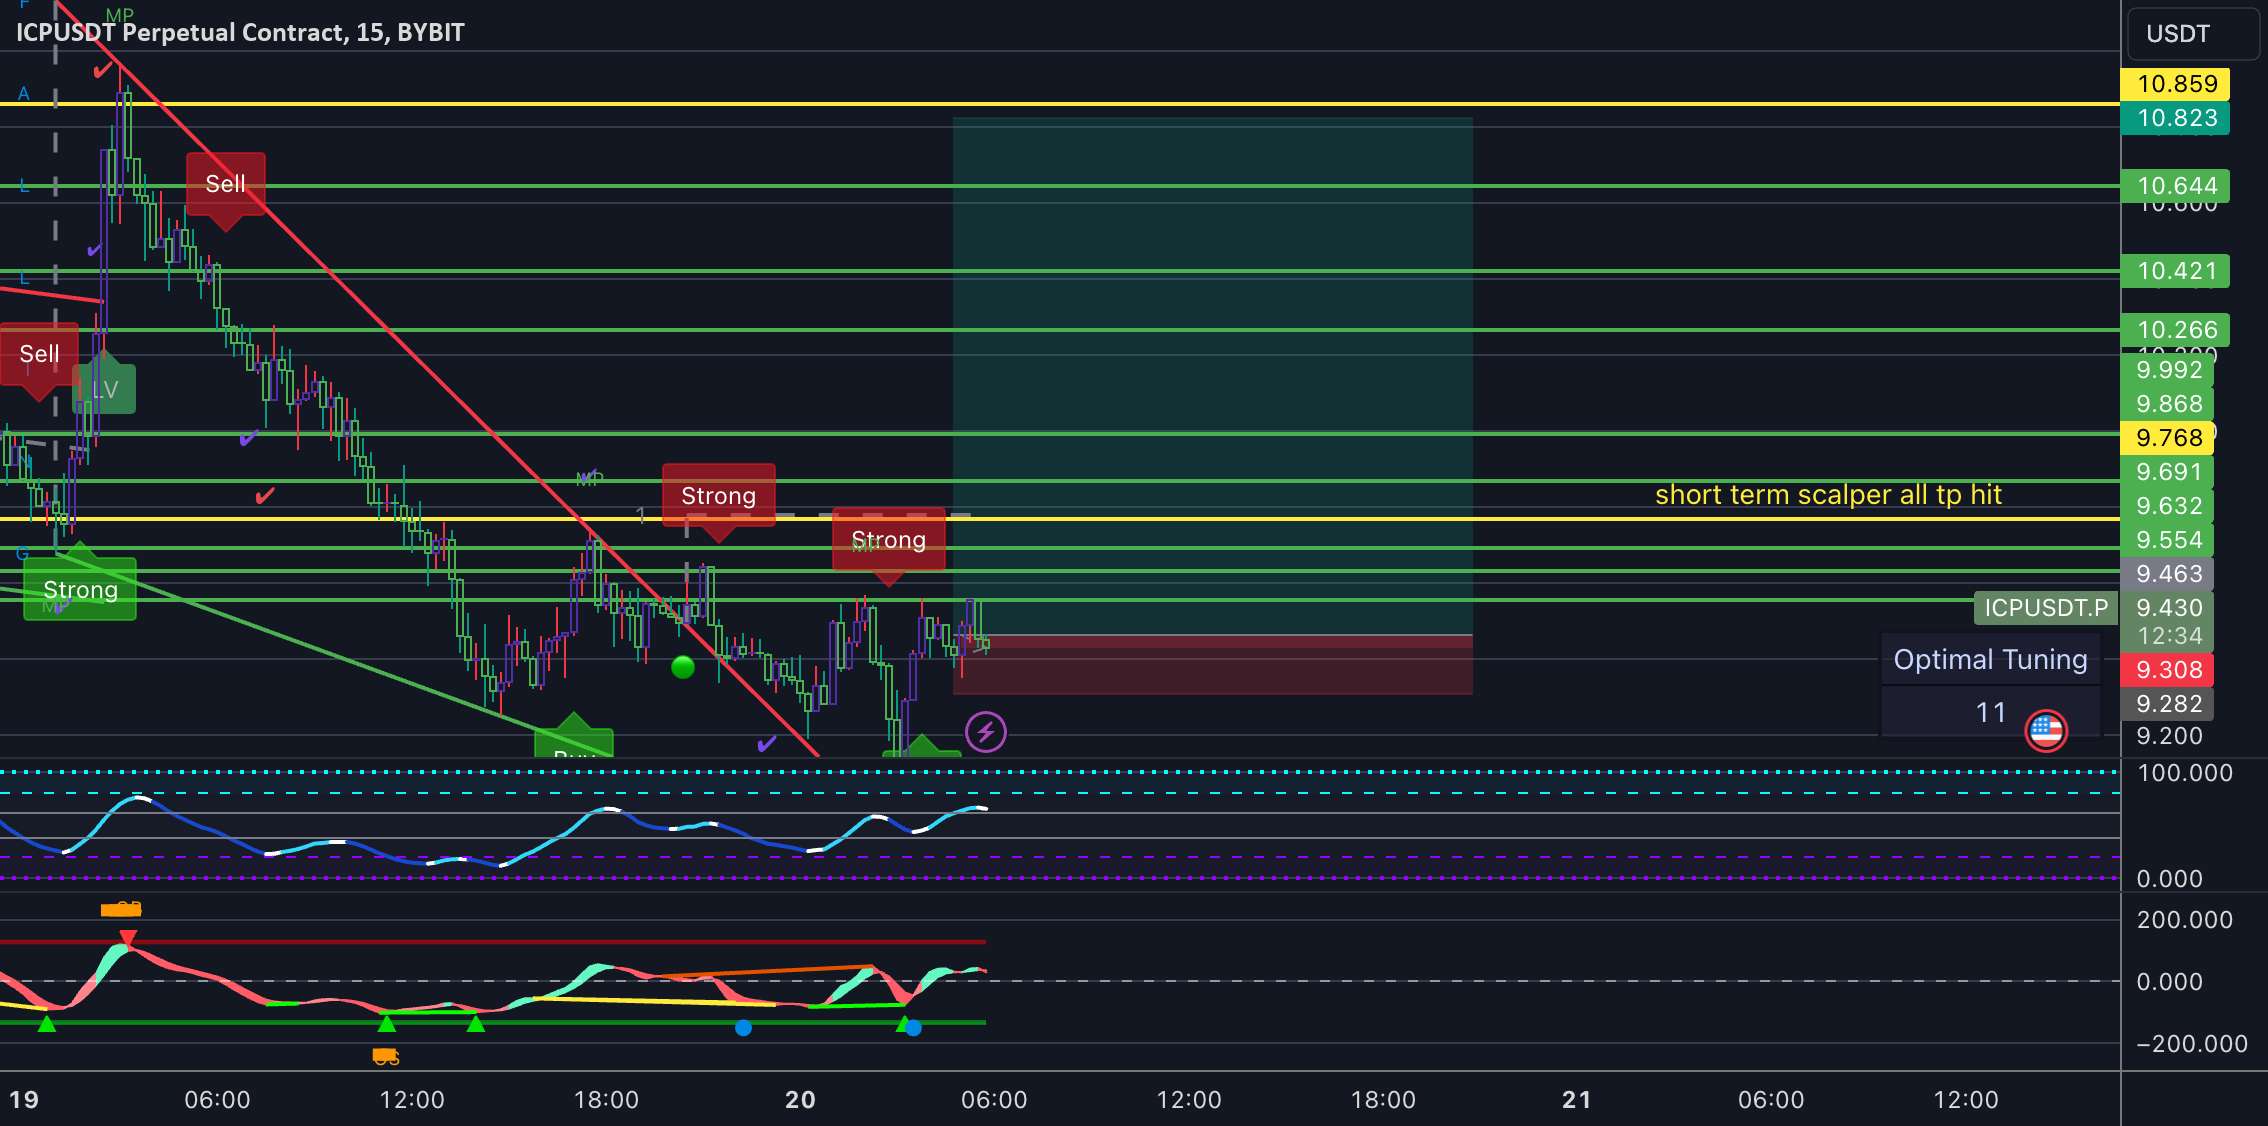
Task: Click the first 18:00 label on time axis
Action: [606, 1100]
